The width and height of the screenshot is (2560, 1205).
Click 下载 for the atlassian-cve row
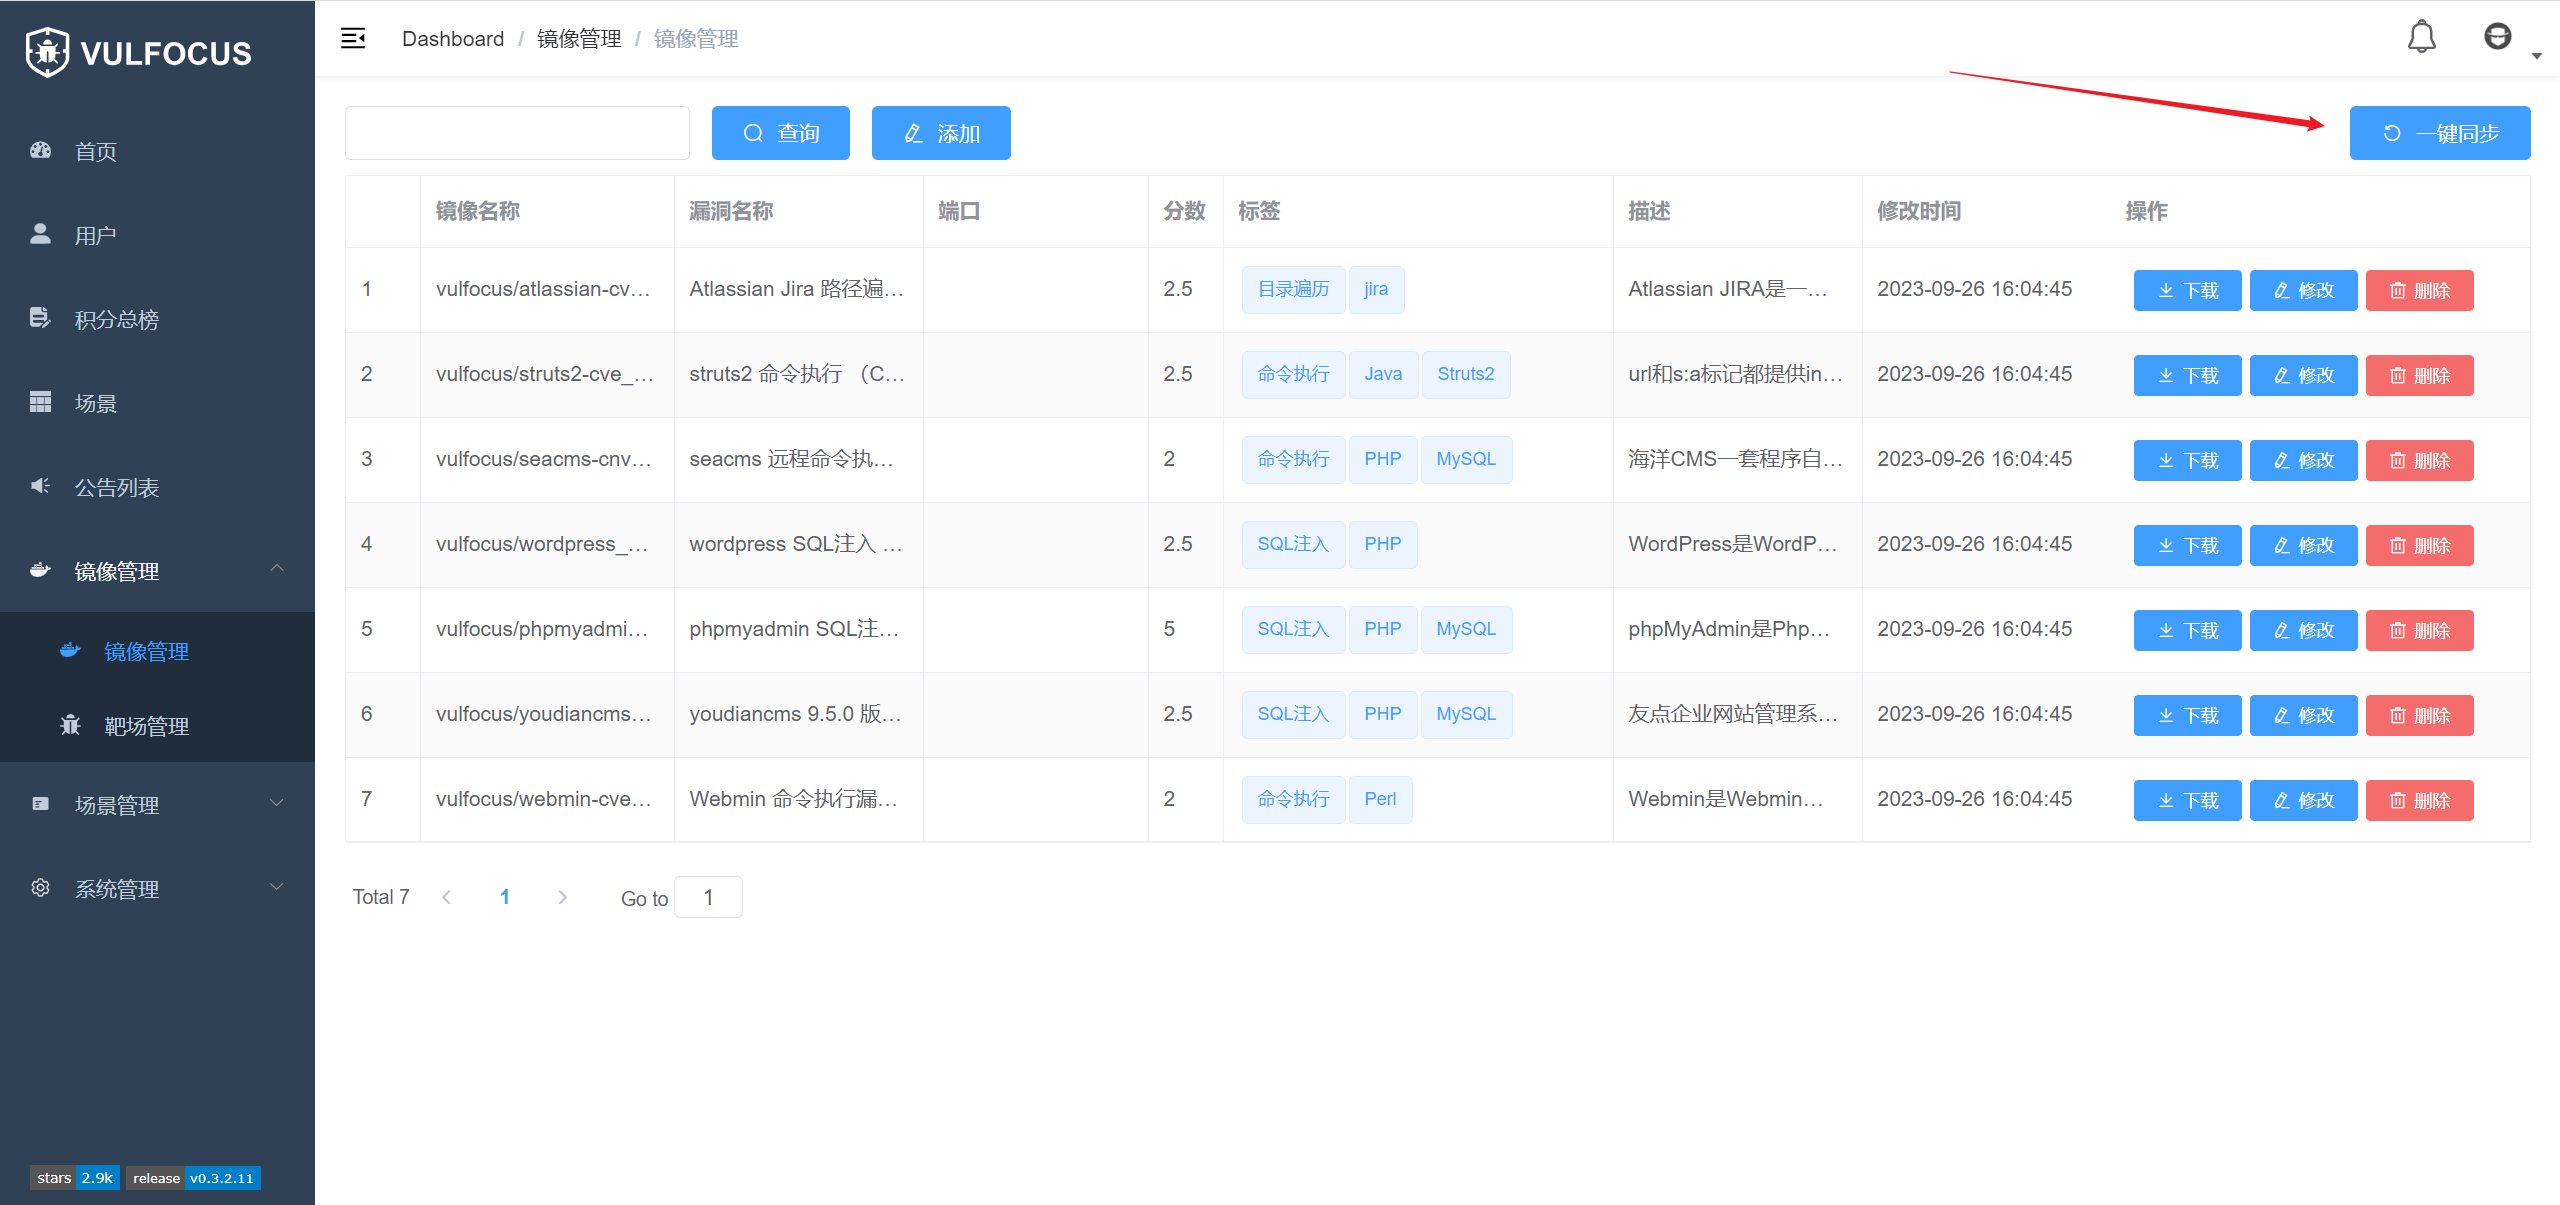(2187, 290)
